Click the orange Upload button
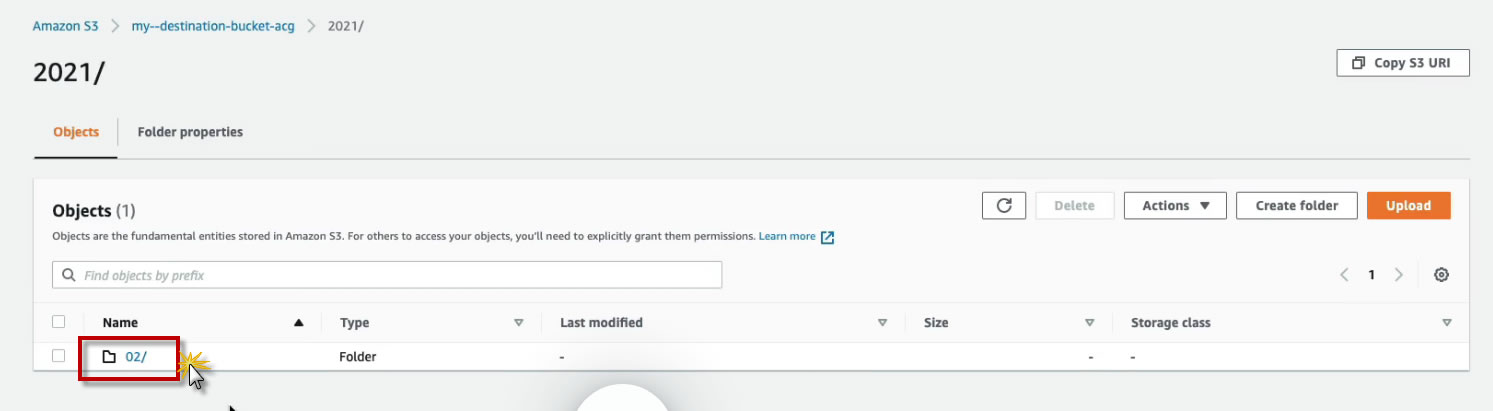The image size is (1493, 411). click(1408, 206)
